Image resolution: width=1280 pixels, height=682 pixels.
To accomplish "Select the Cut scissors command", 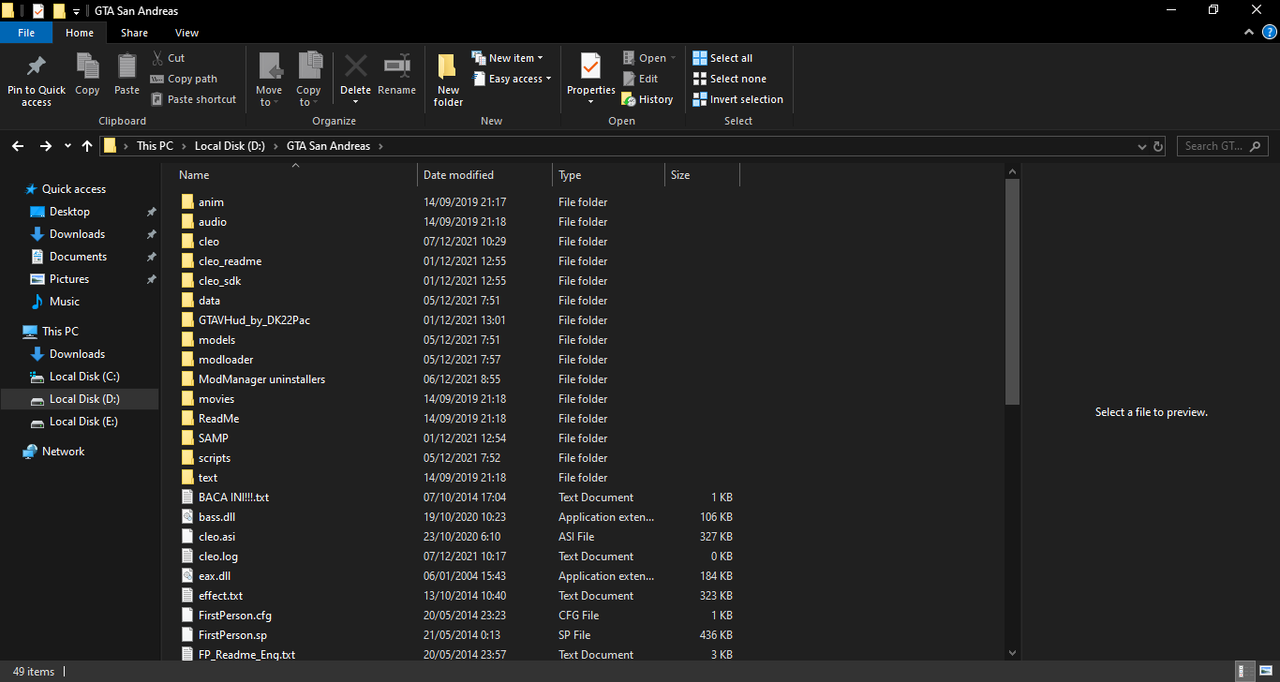I will pyautogui.click(x=168, y=58).
